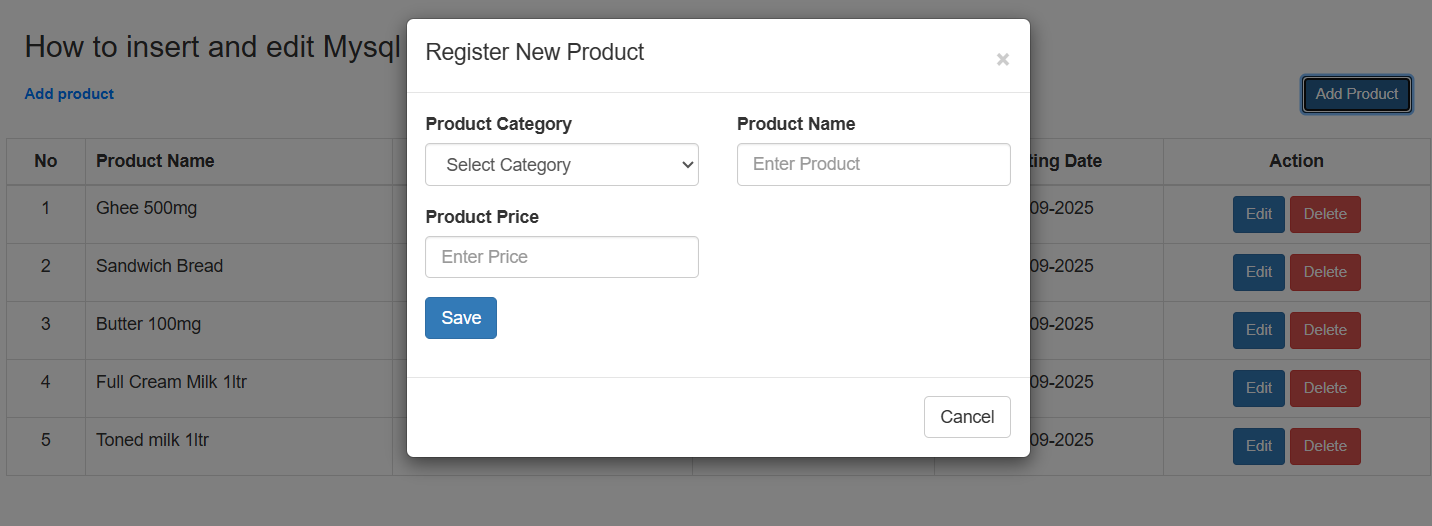Delete Full Cream Milk 1ltr product
Viewport: 1432px width, 526px height.
[1325, 388]
